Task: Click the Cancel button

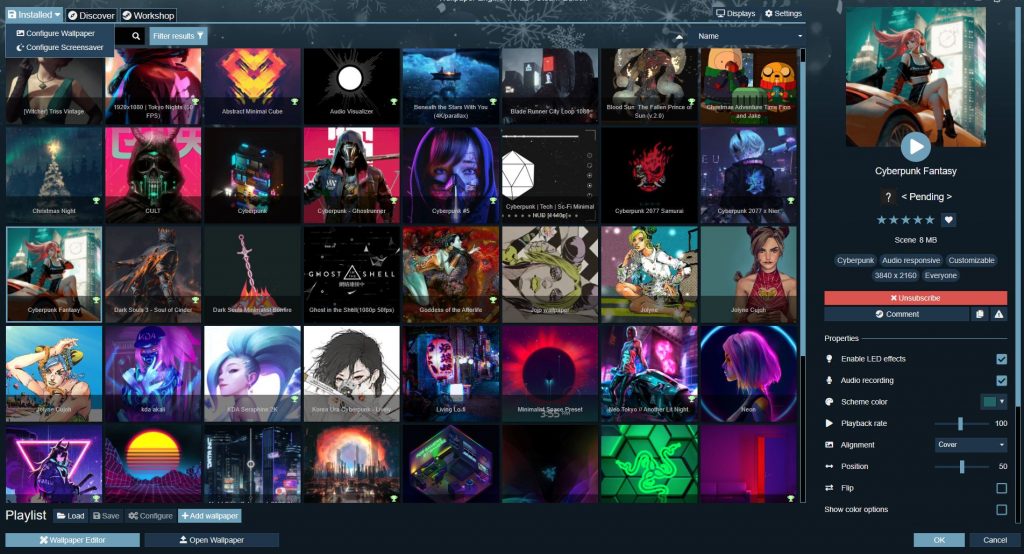Action: (995, 540)
